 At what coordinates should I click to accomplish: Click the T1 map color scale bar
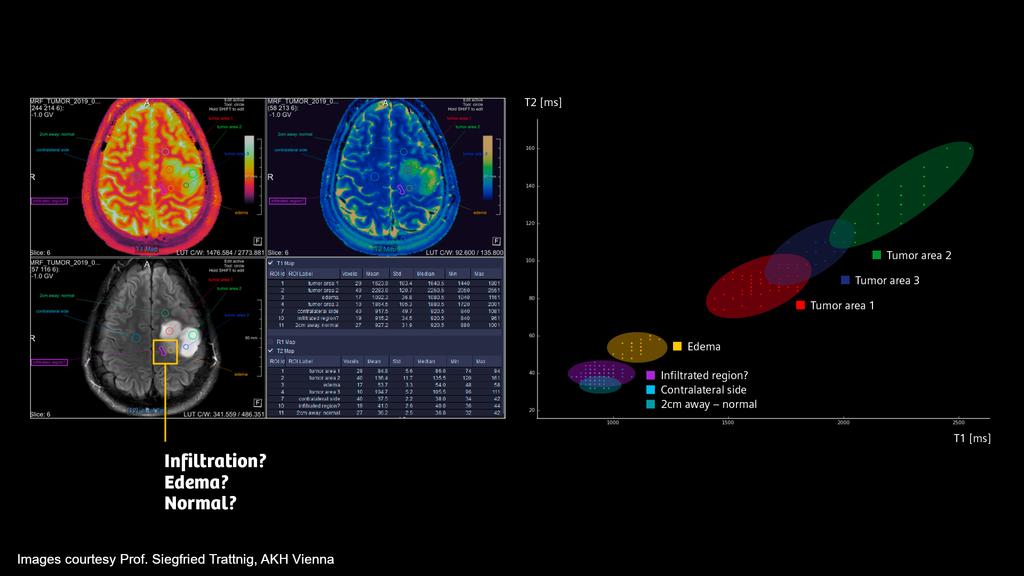(250, 168)
